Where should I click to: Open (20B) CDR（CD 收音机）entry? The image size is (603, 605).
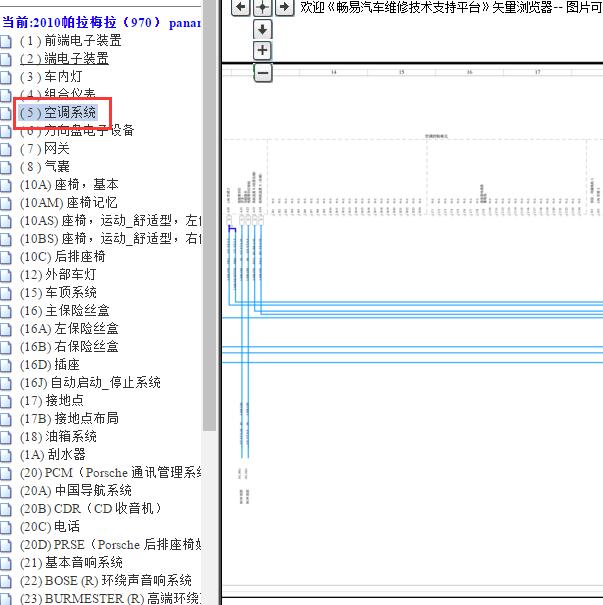(90, 509)
